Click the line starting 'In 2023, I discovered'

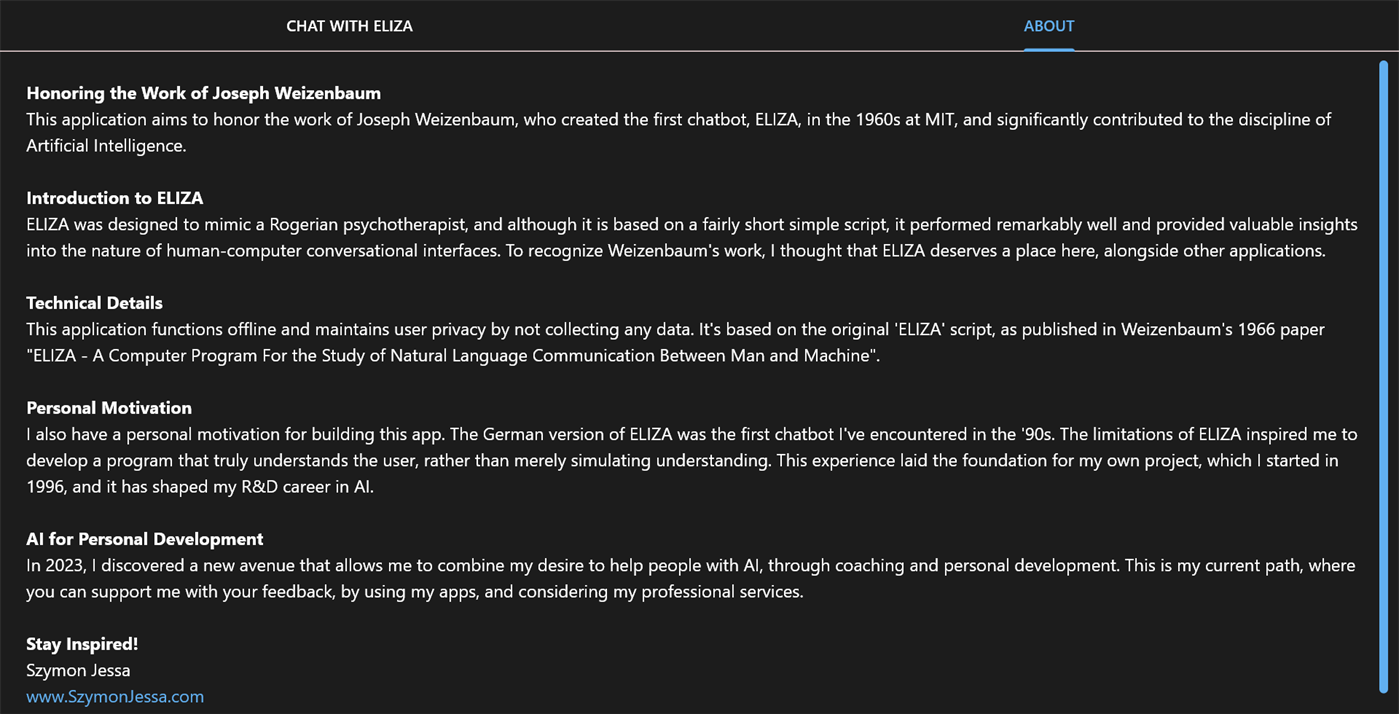[690, 565]
